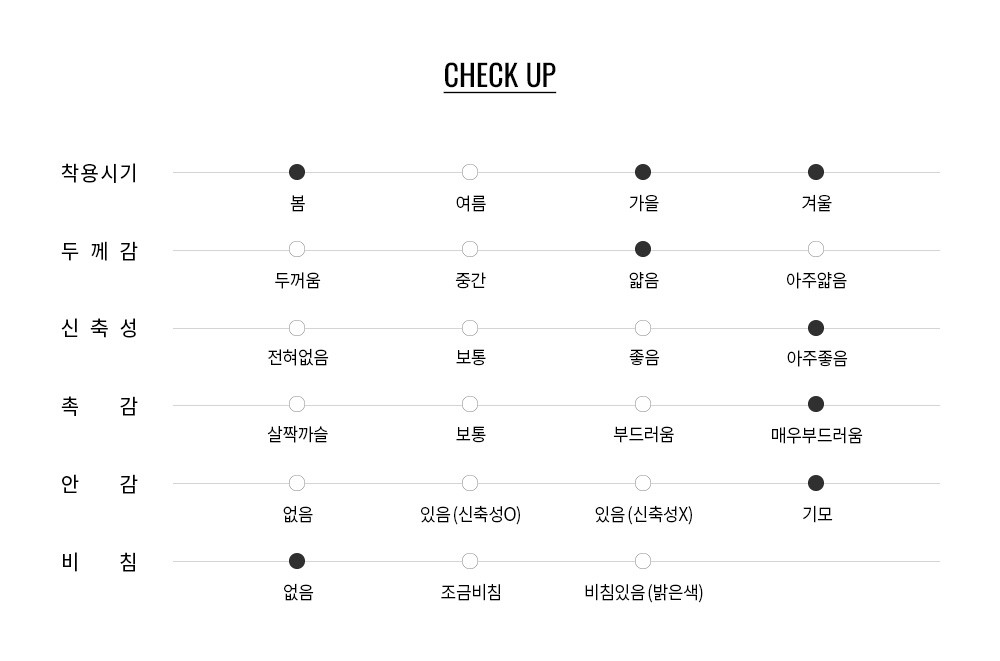
Task: Select the 여름 empty circle
Action: click(470, 172)
